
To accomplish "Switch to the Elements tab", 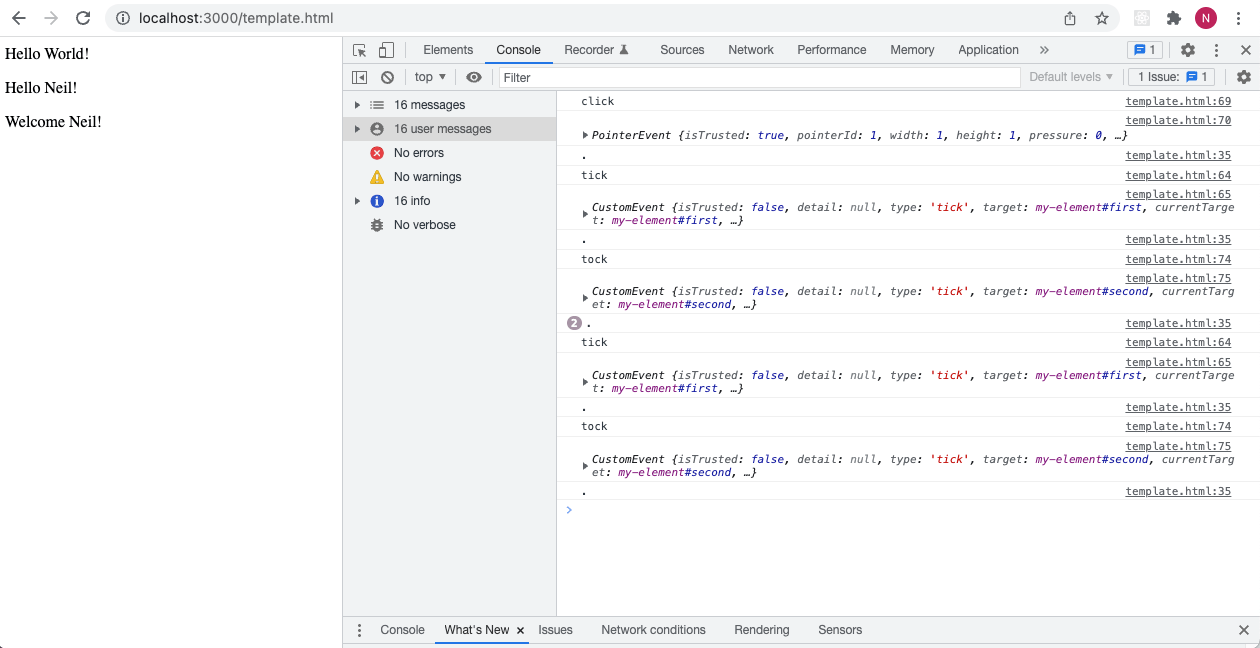I will [x=448, y=50].
